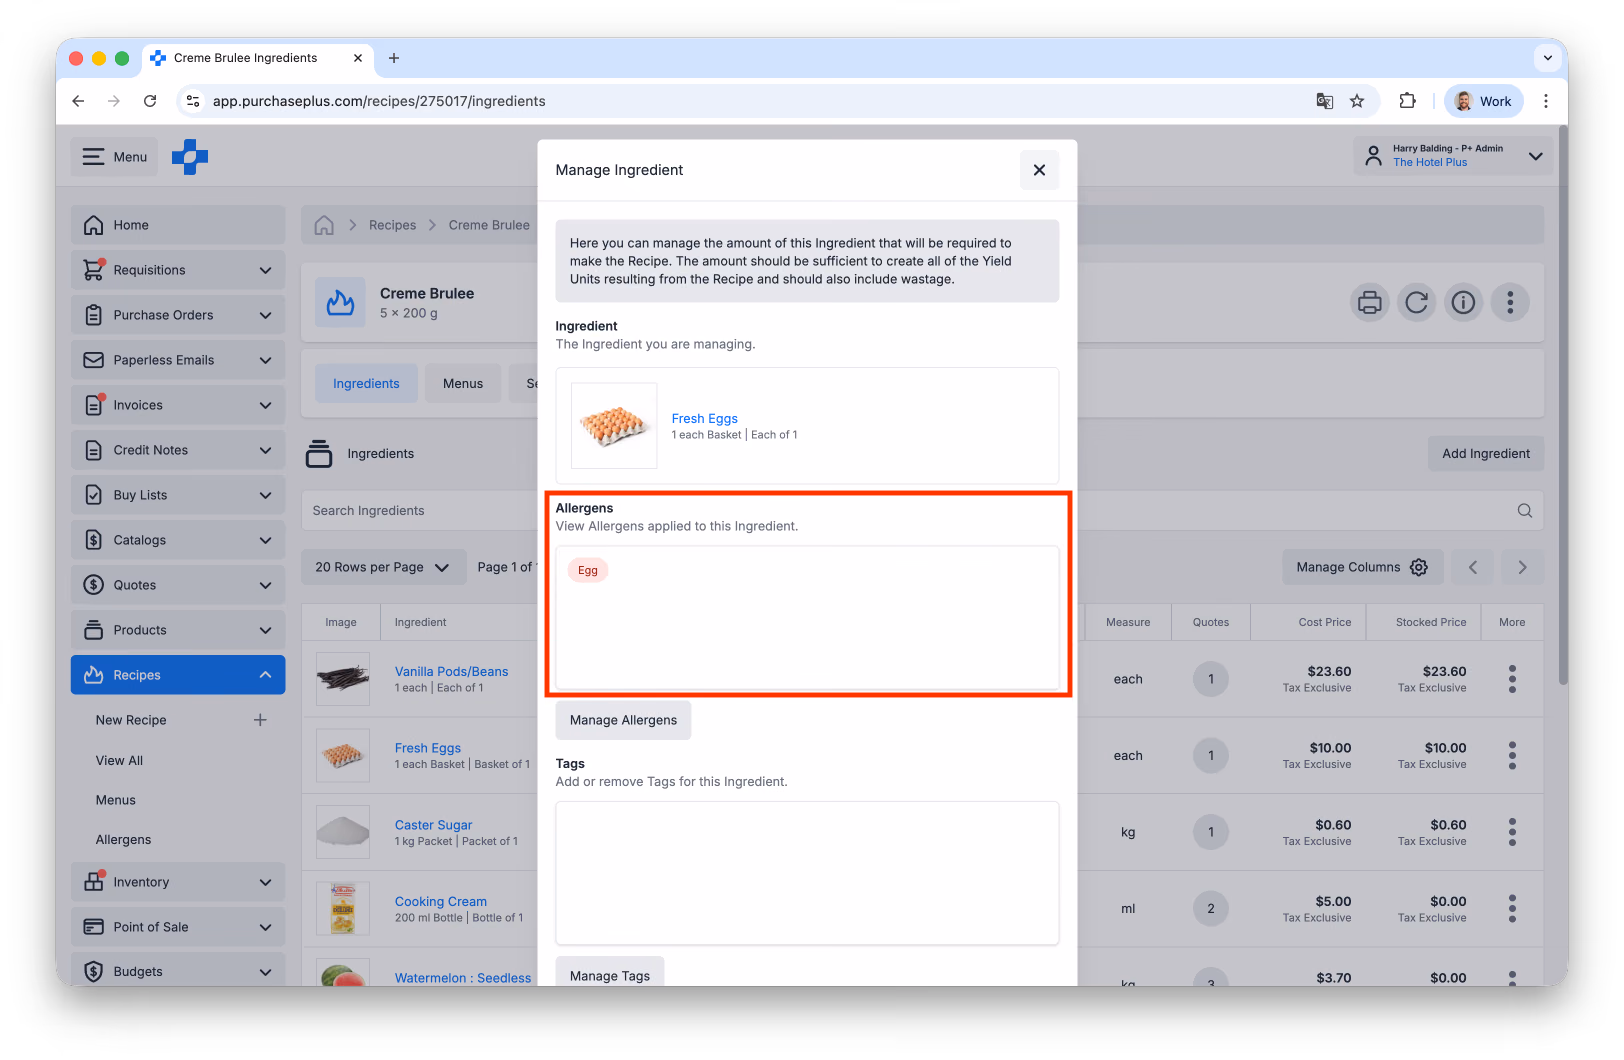Collapse the Recipes sidebar section

click(x=178, y=675)
